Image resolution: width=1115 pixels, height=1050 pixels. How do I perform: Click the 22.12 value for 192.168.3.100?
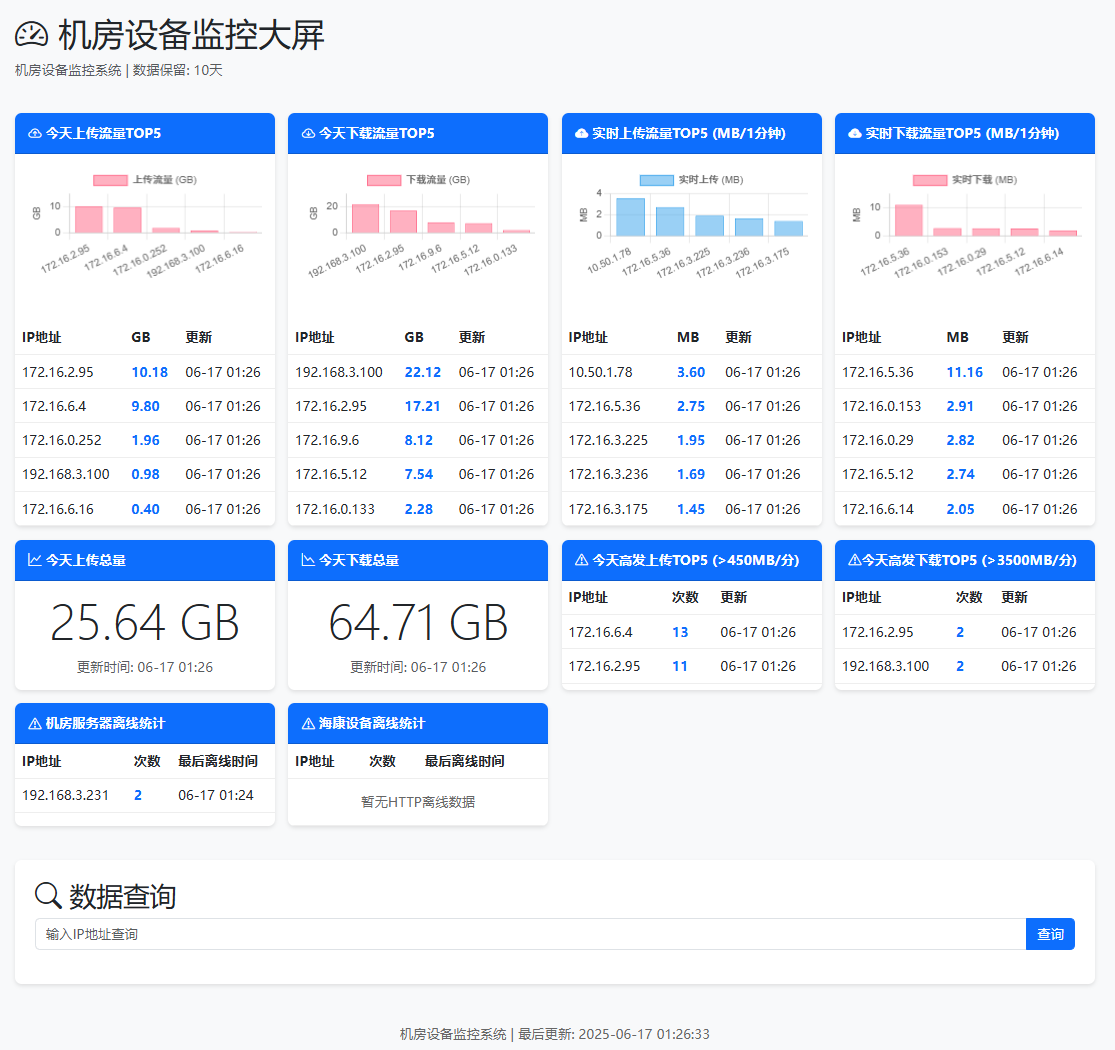click(422, 372)
